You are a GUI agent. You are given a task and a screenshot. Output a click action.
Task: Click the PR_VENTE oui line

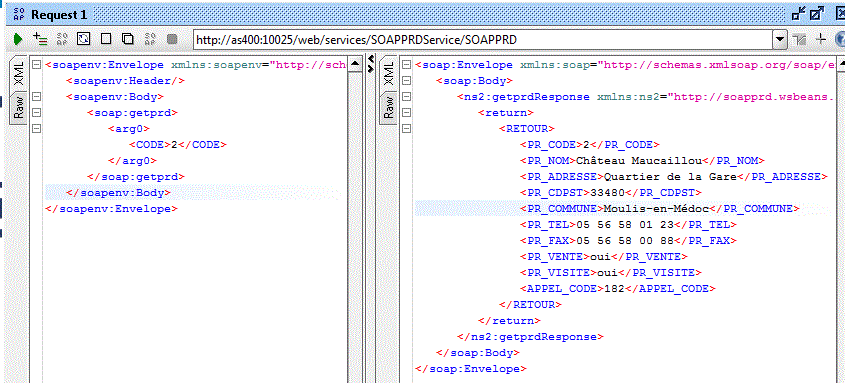click(x=604, y=256)
